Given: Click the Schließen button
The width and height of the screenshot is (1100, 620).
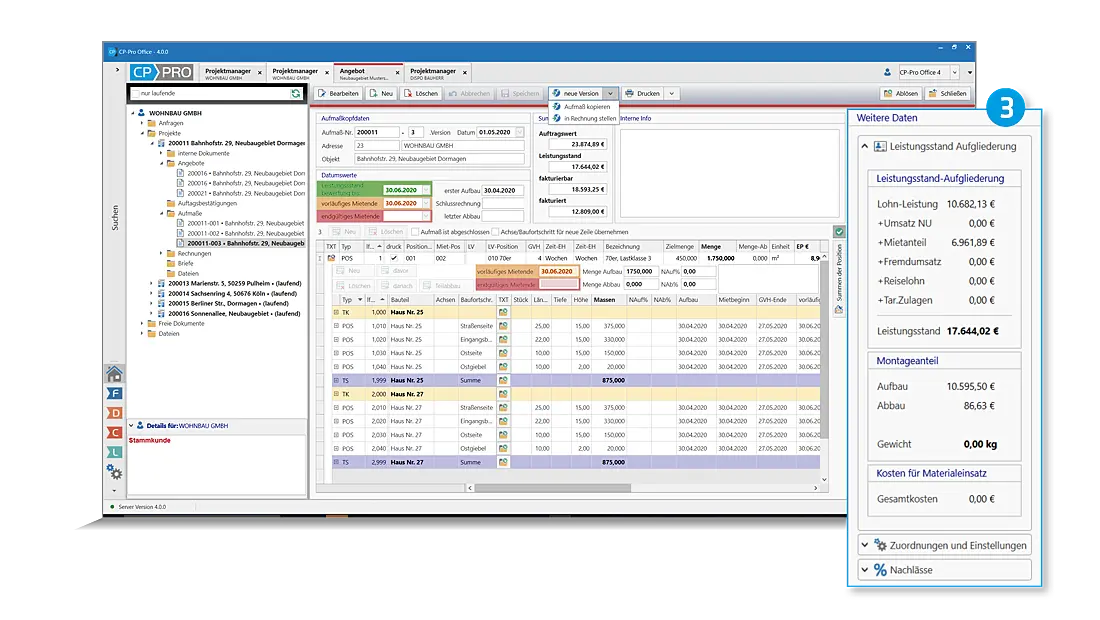Looking at the screenshot, I should pos(947,93).
